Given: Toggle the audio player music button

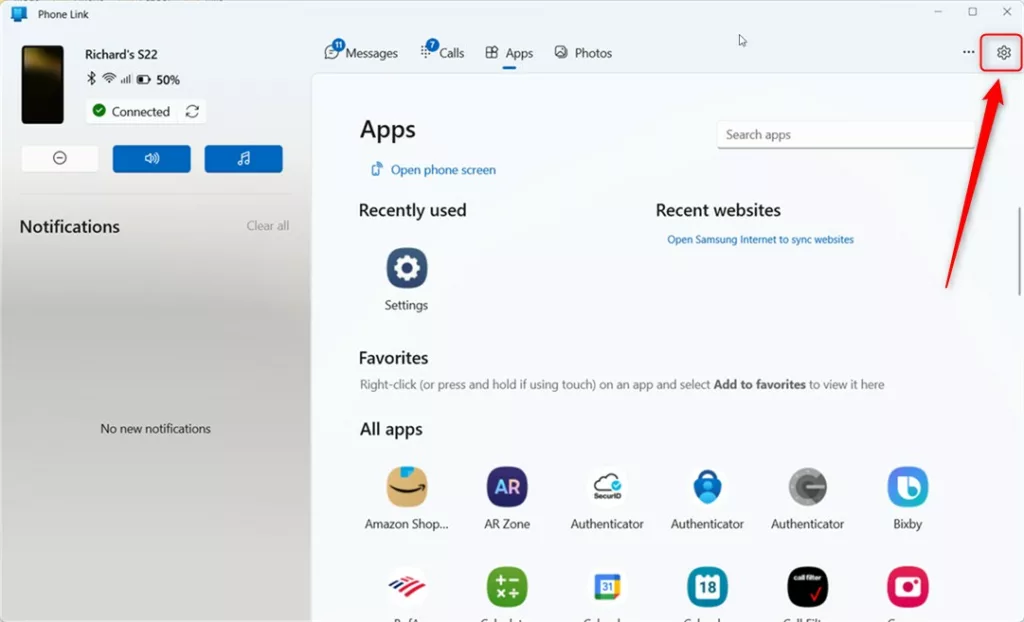Looking at the screenshot, I should coord(244,159).
